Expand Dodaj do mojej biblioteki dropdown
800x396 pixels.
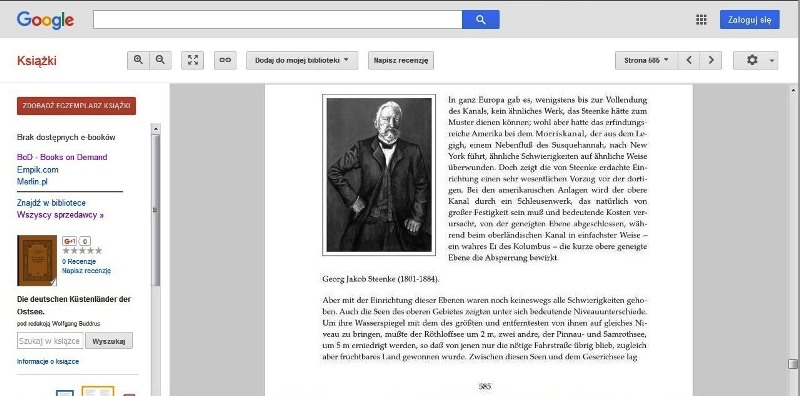[302, 60]
